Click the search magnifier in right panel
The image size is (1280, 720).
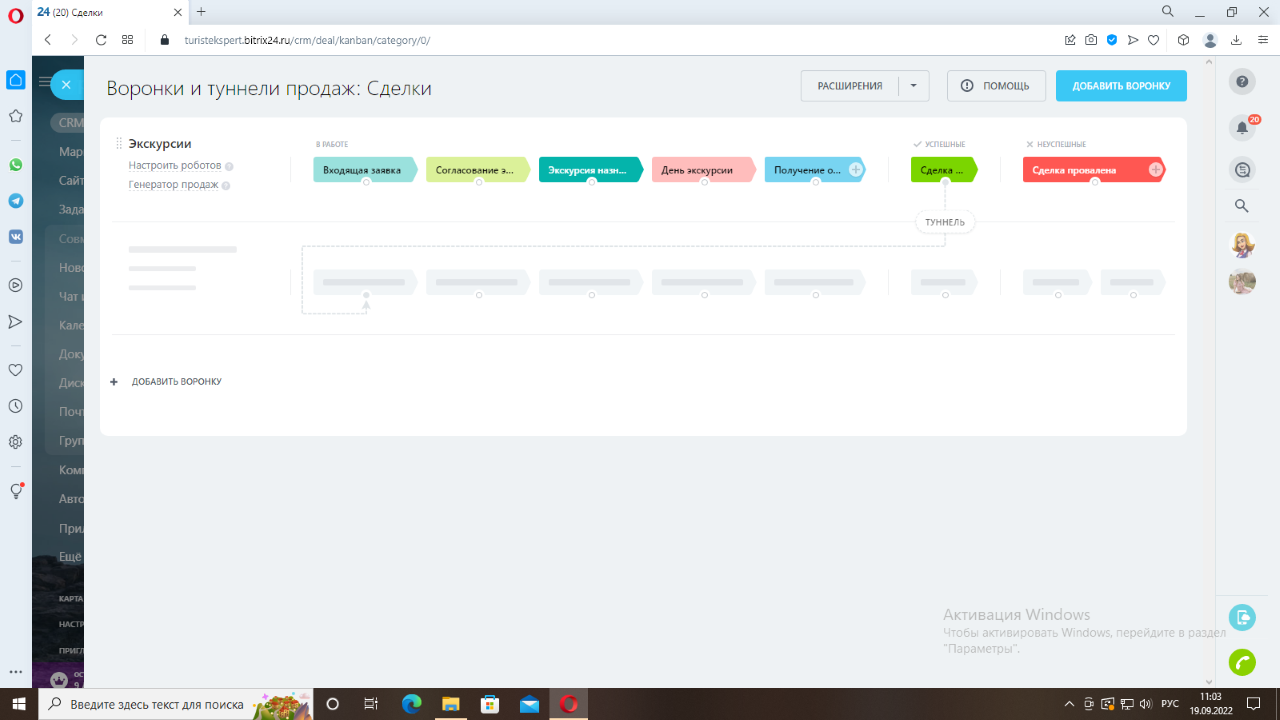click(x=1242, y=206)
